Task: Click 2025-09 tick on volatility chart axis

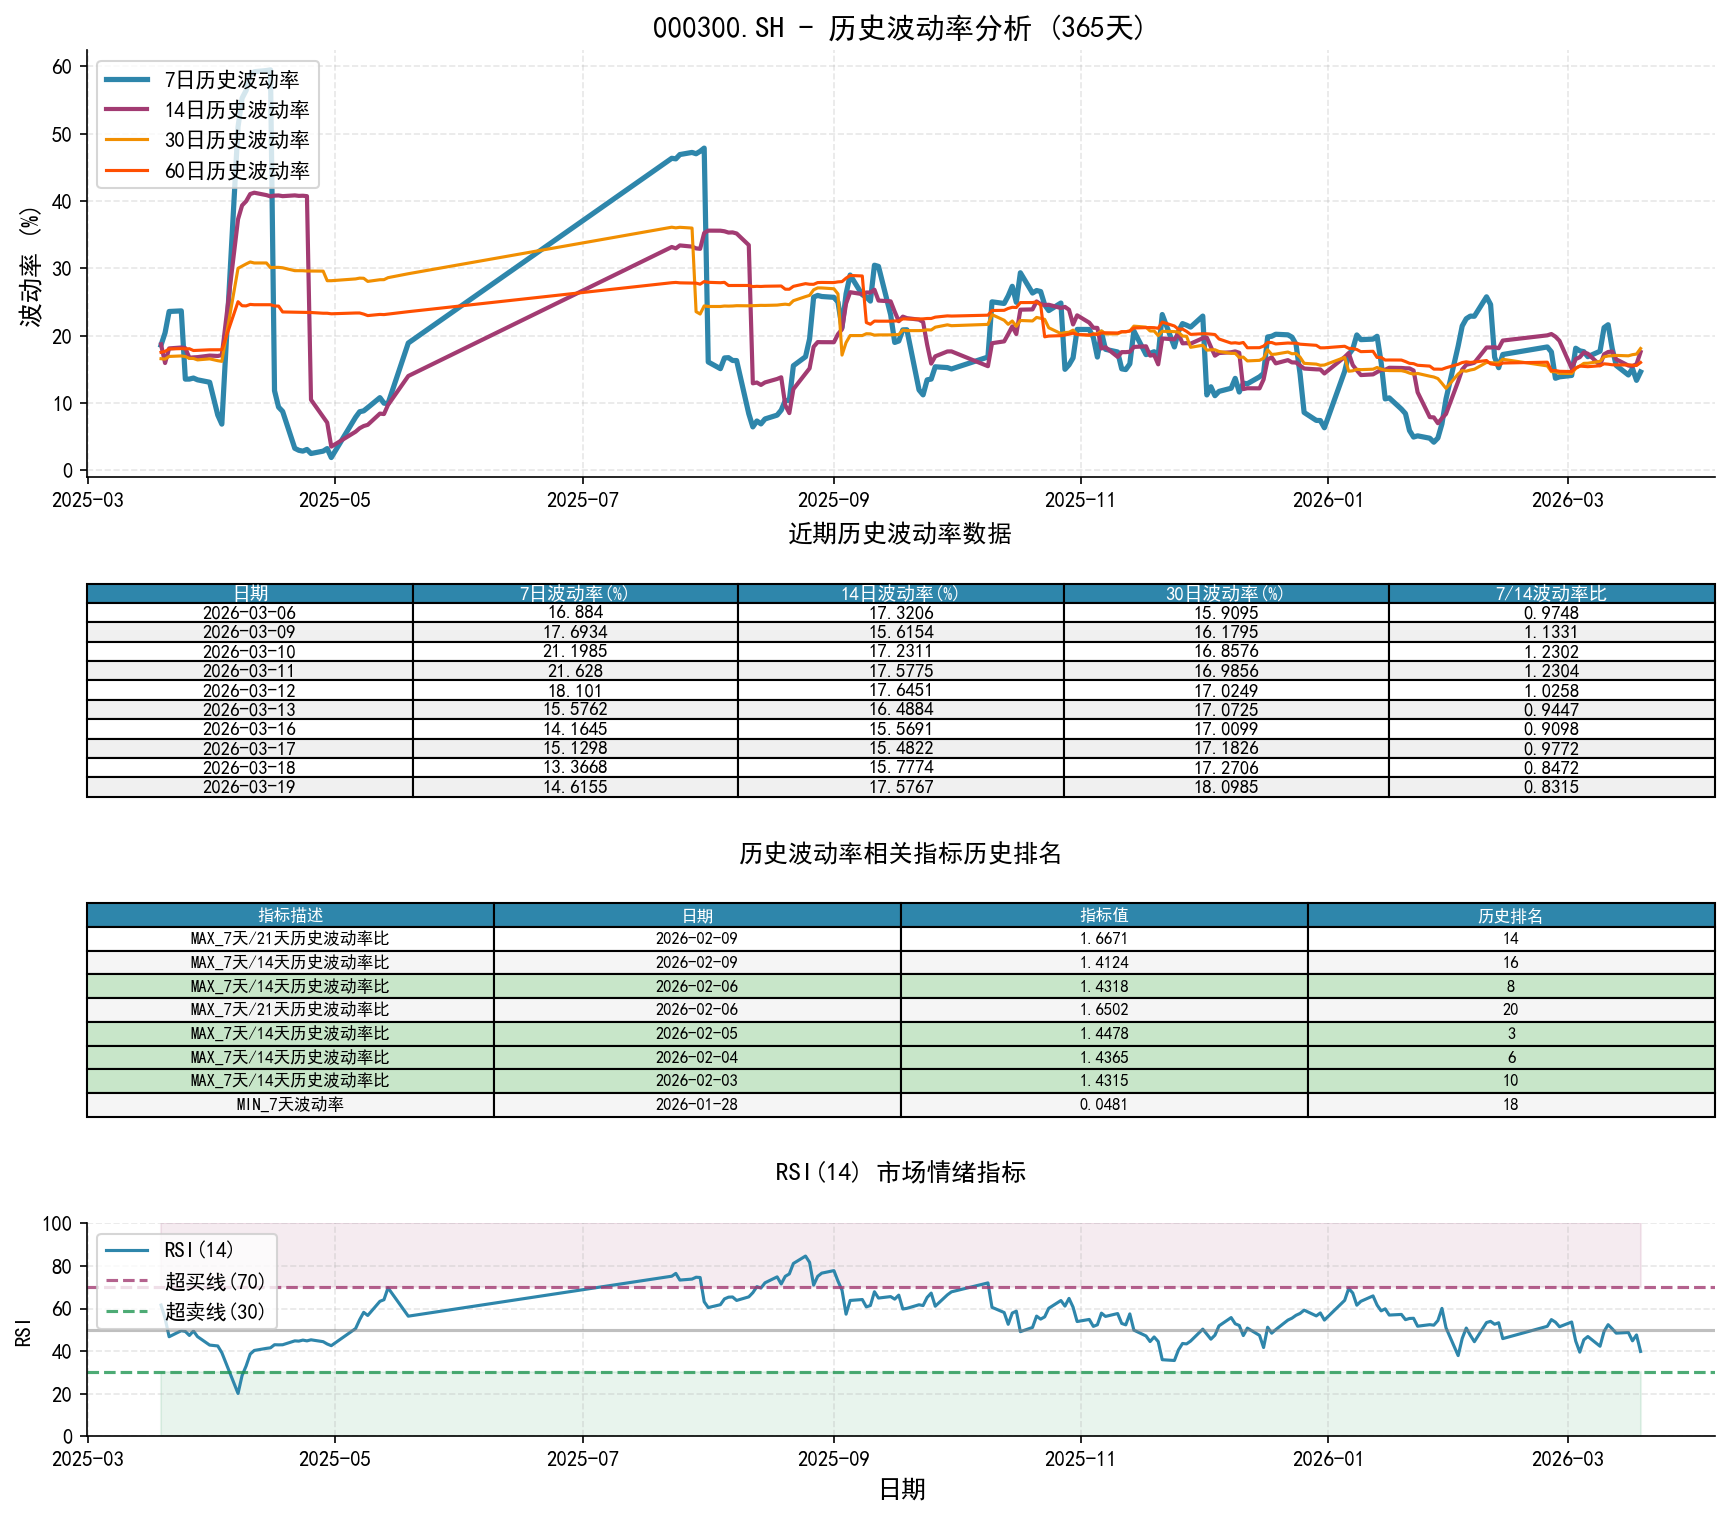Action: pyautogui.click(x=833, y=500)
